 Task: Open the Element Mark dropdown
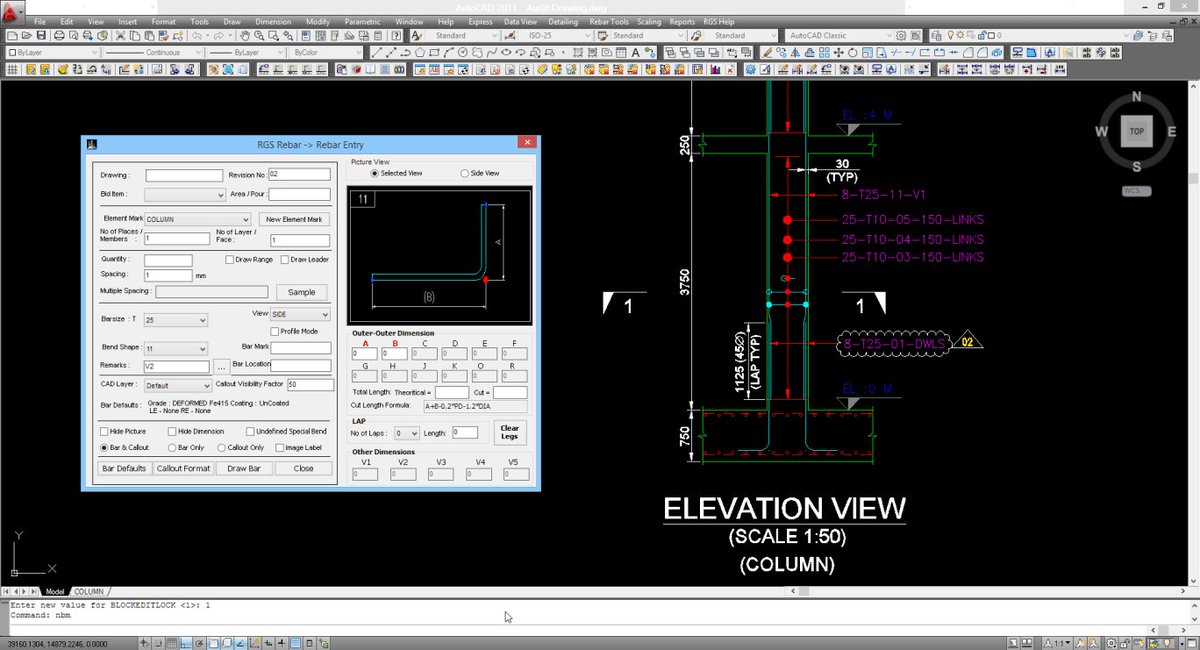tap(245, 219)
